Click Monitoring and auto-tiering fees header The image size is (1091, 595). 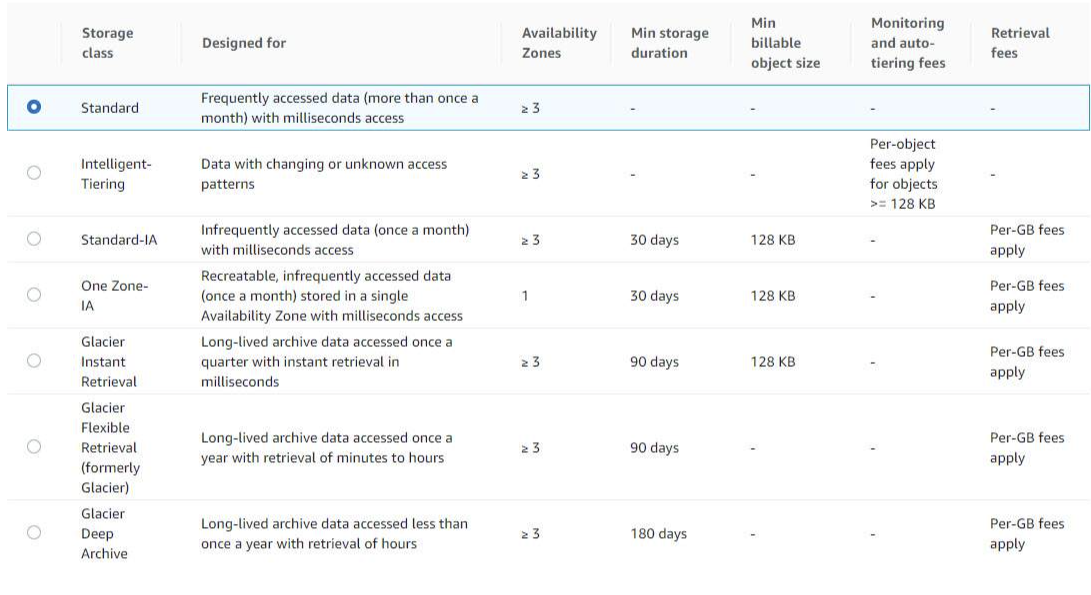pos(907,43)
